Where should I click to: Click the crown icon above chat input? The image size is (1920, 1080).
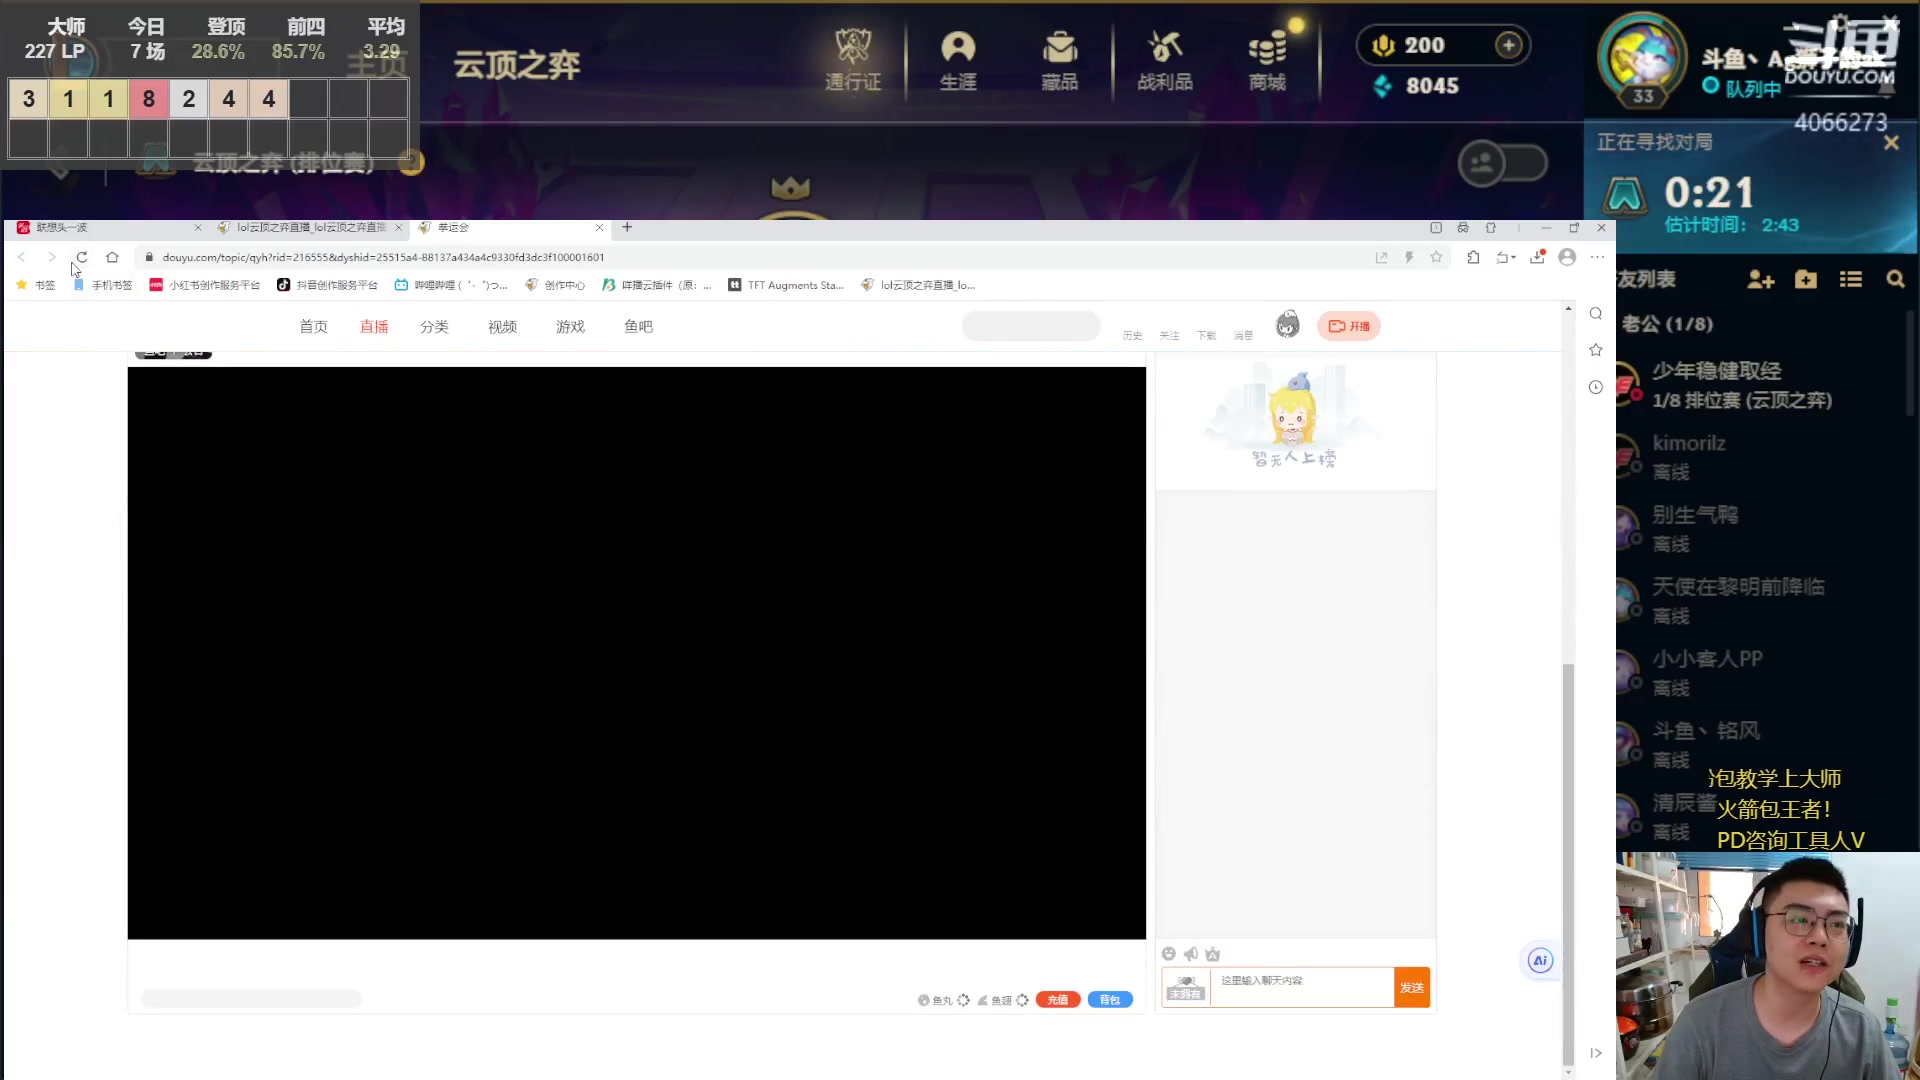[1213, 953]
